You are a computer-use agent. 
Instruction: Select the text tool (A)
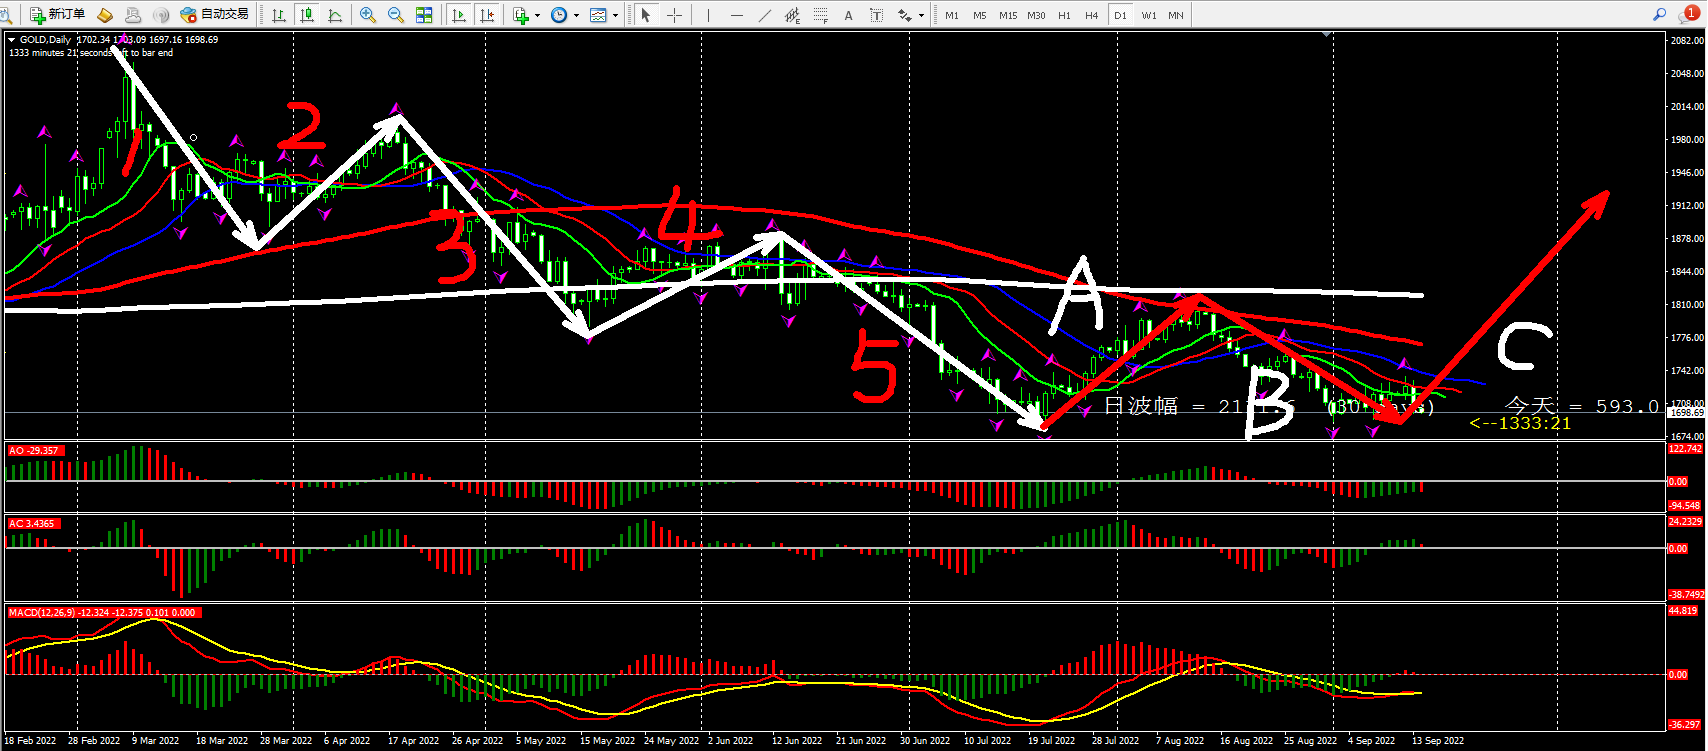[x=849, y=15]
